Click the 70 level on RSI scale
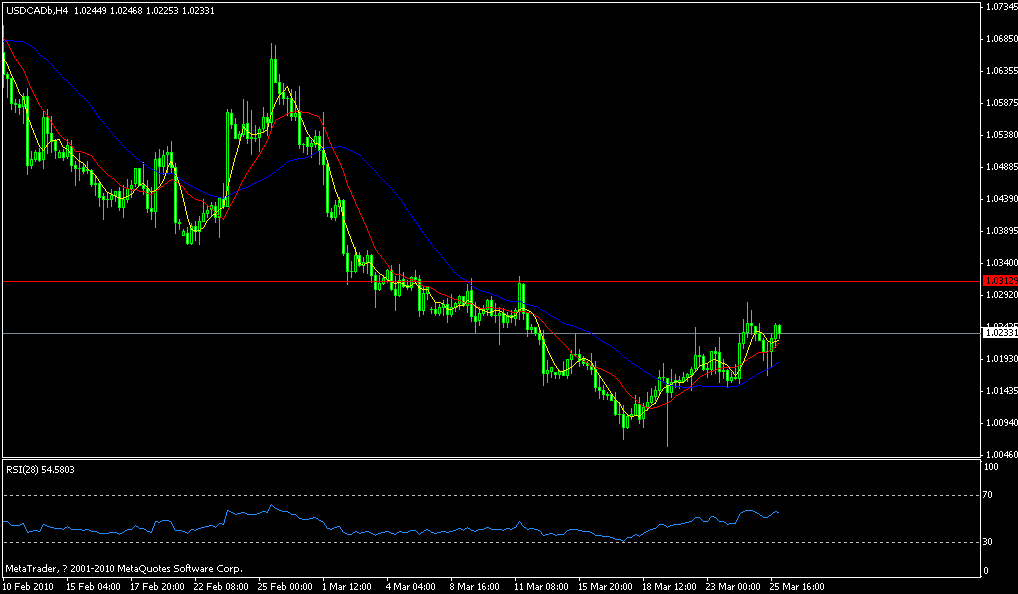The height and width of the screenshot is (594, 1018). (987, 495)
